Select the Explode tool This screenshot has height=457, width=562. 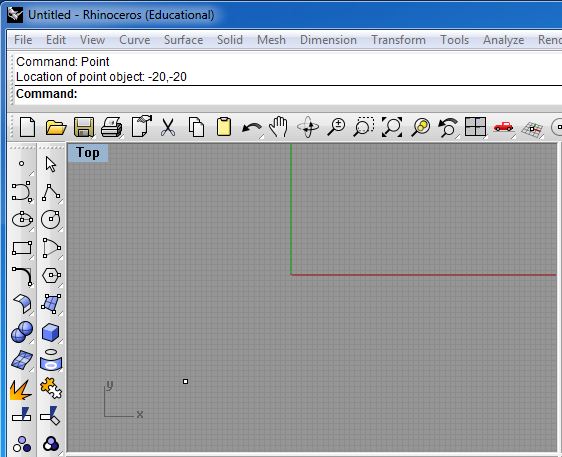21,390
